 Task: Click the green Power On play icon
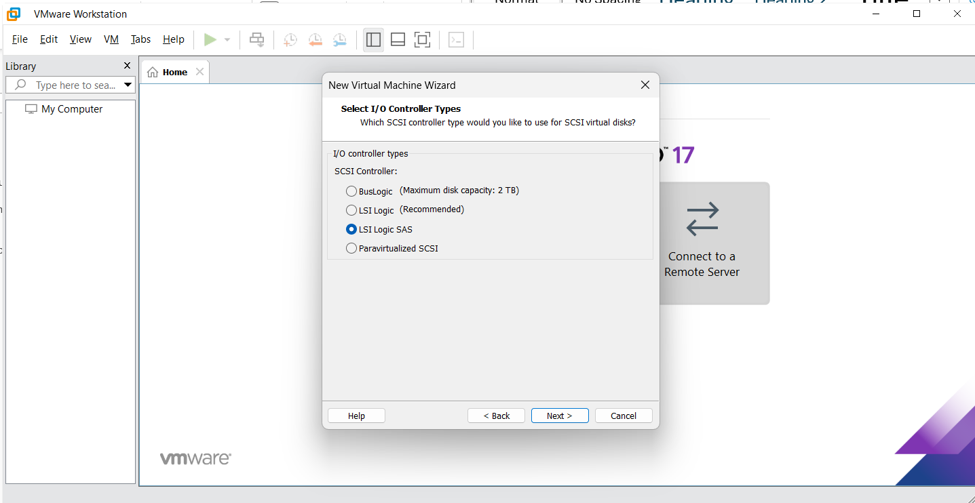pos(210,40)
